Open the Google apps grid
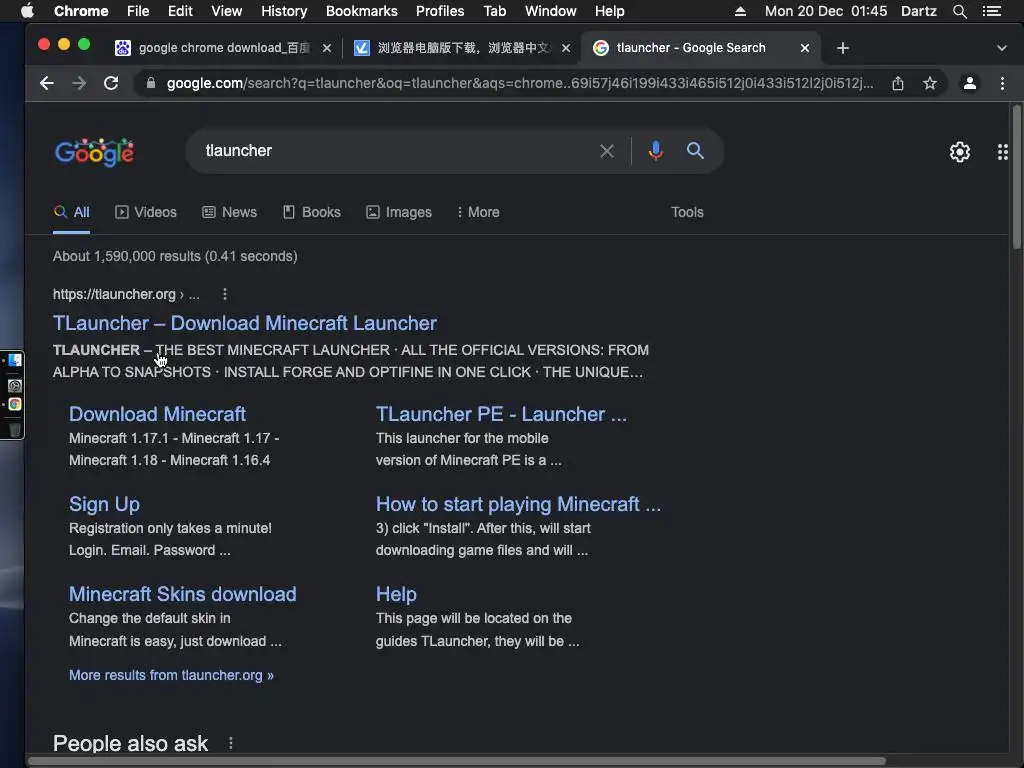The width and height of the screenshot is (1024, 768). click(1002, 152)
